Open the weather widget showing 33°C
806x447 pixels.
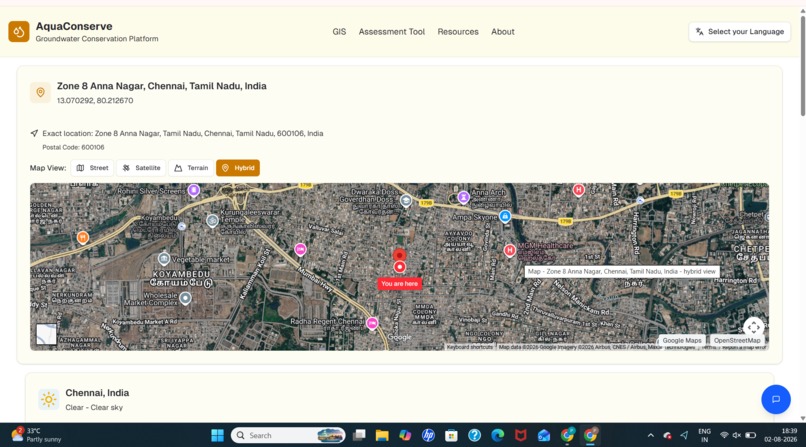click(36, 435)
